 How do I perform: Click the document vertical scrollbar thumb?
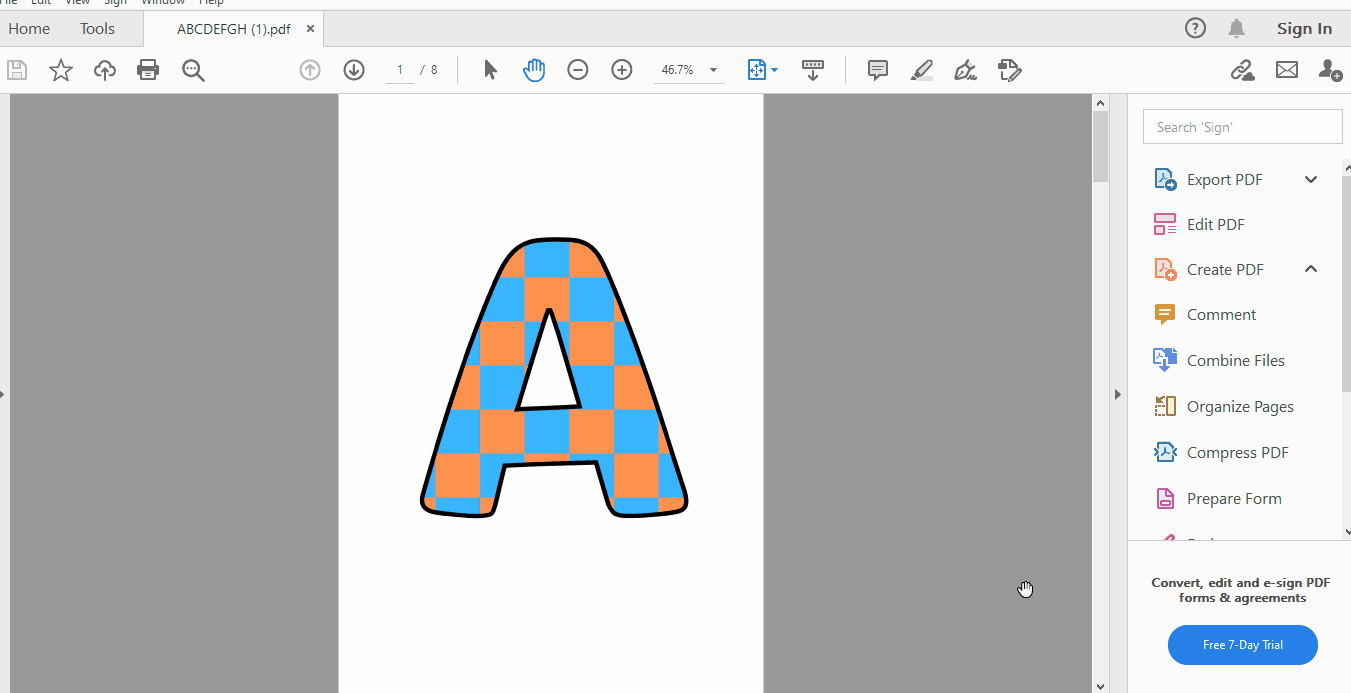click(1100, 147)
